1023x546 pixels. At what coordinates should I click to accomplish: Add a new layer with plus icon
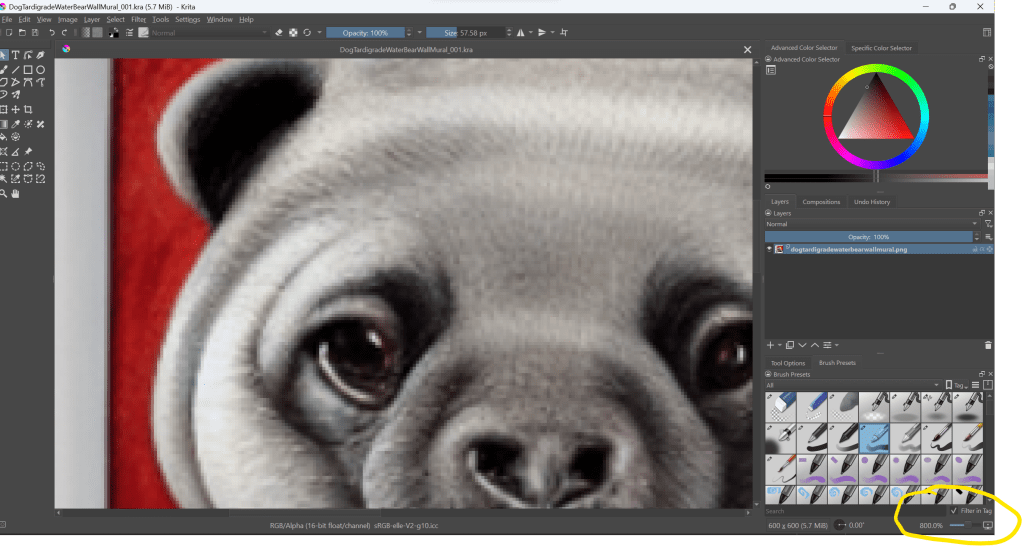coord(770,345)
